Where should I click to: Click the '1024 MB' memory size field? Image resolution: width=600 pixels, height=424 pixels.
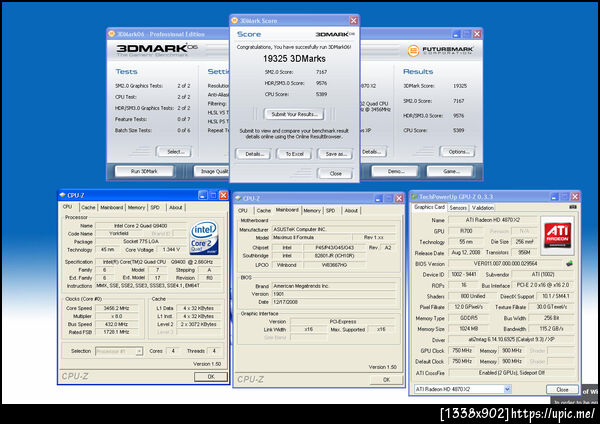468,329
